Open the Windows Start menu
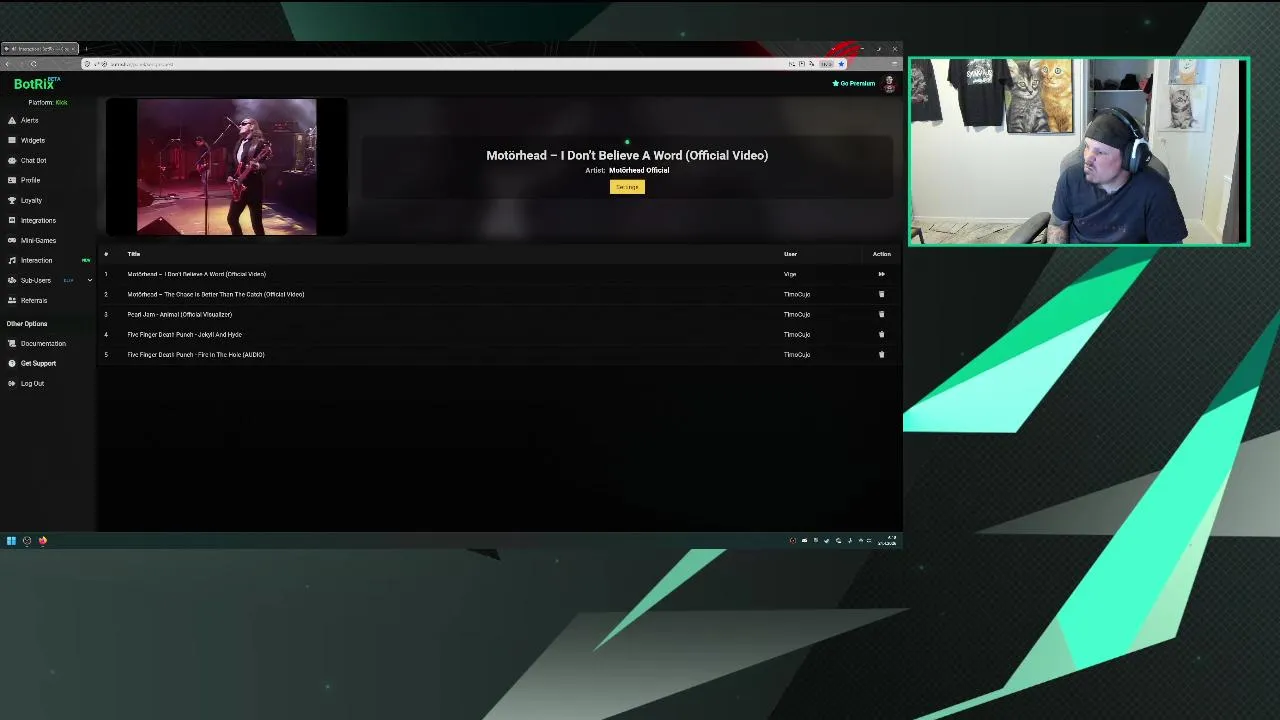 click(11, 541)
